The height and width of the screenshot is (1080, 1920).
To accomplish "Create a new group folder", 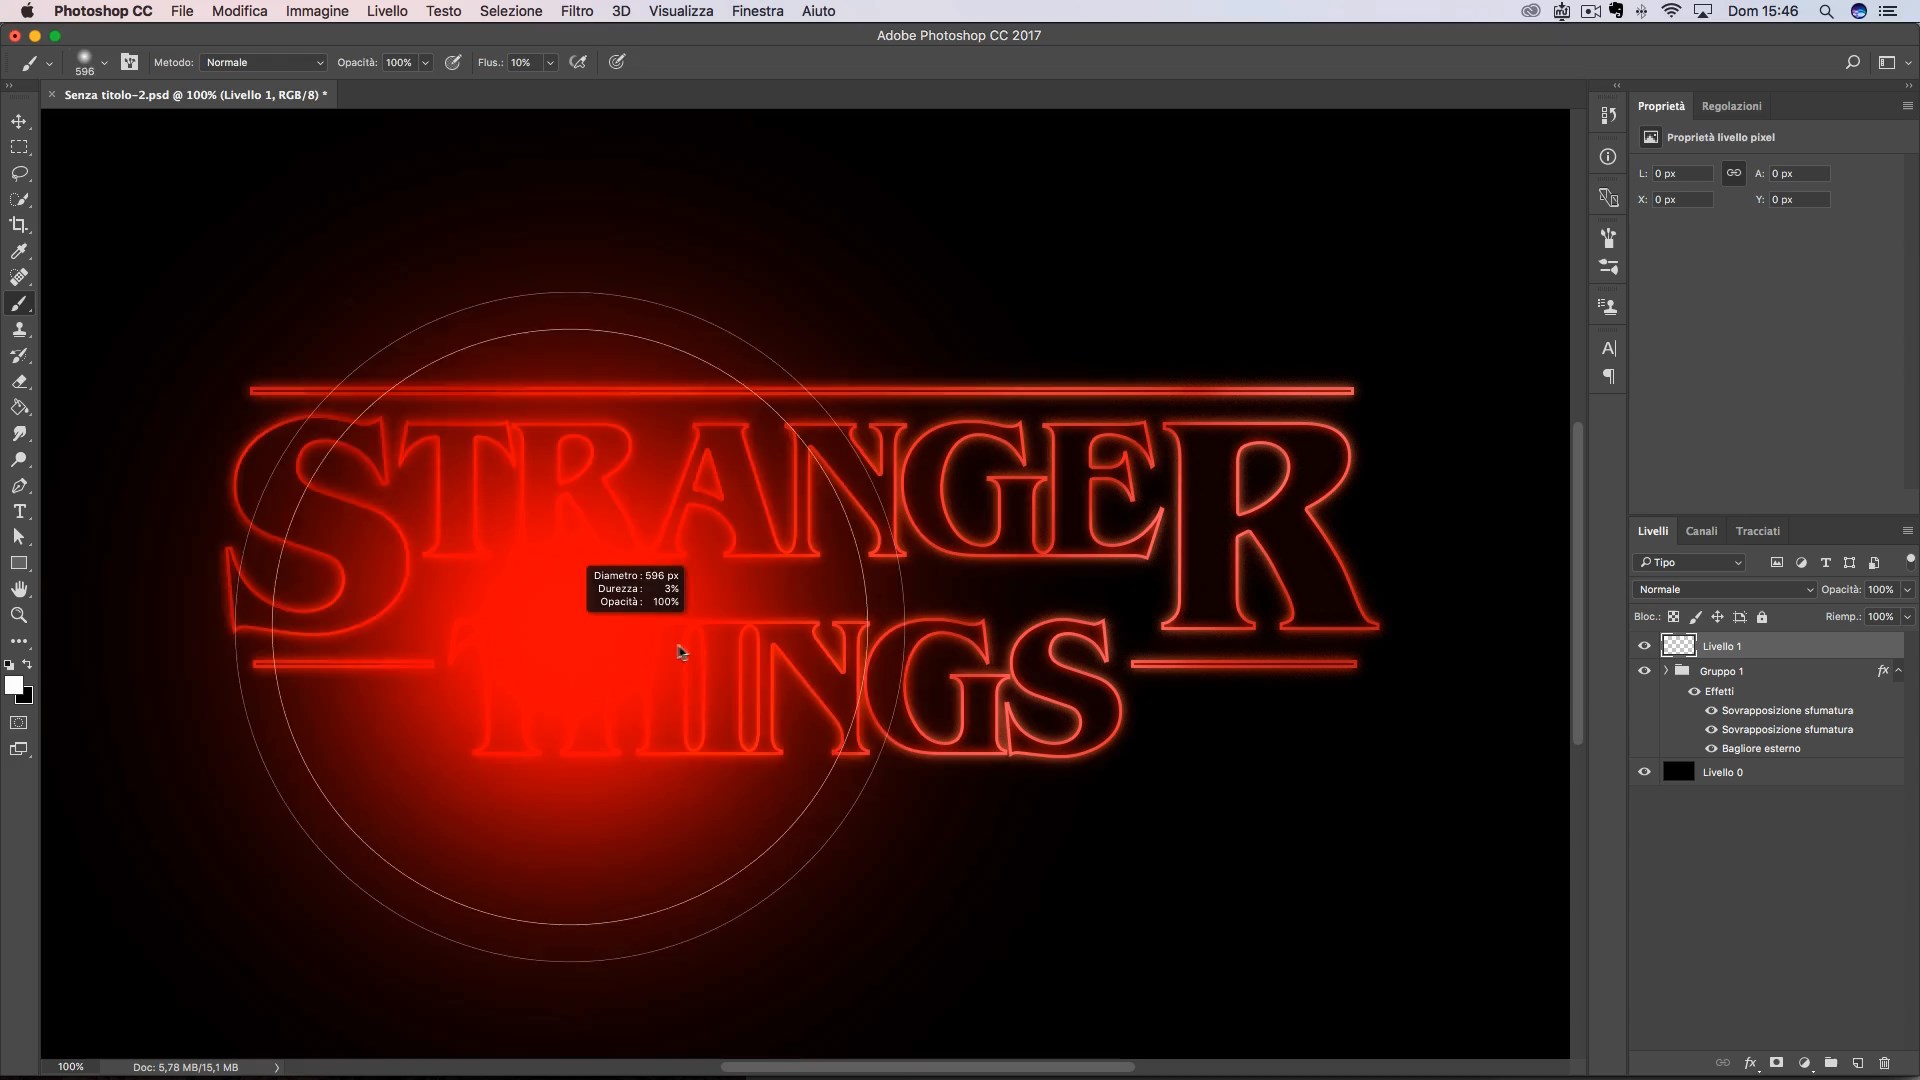I will (1831, 1063).
